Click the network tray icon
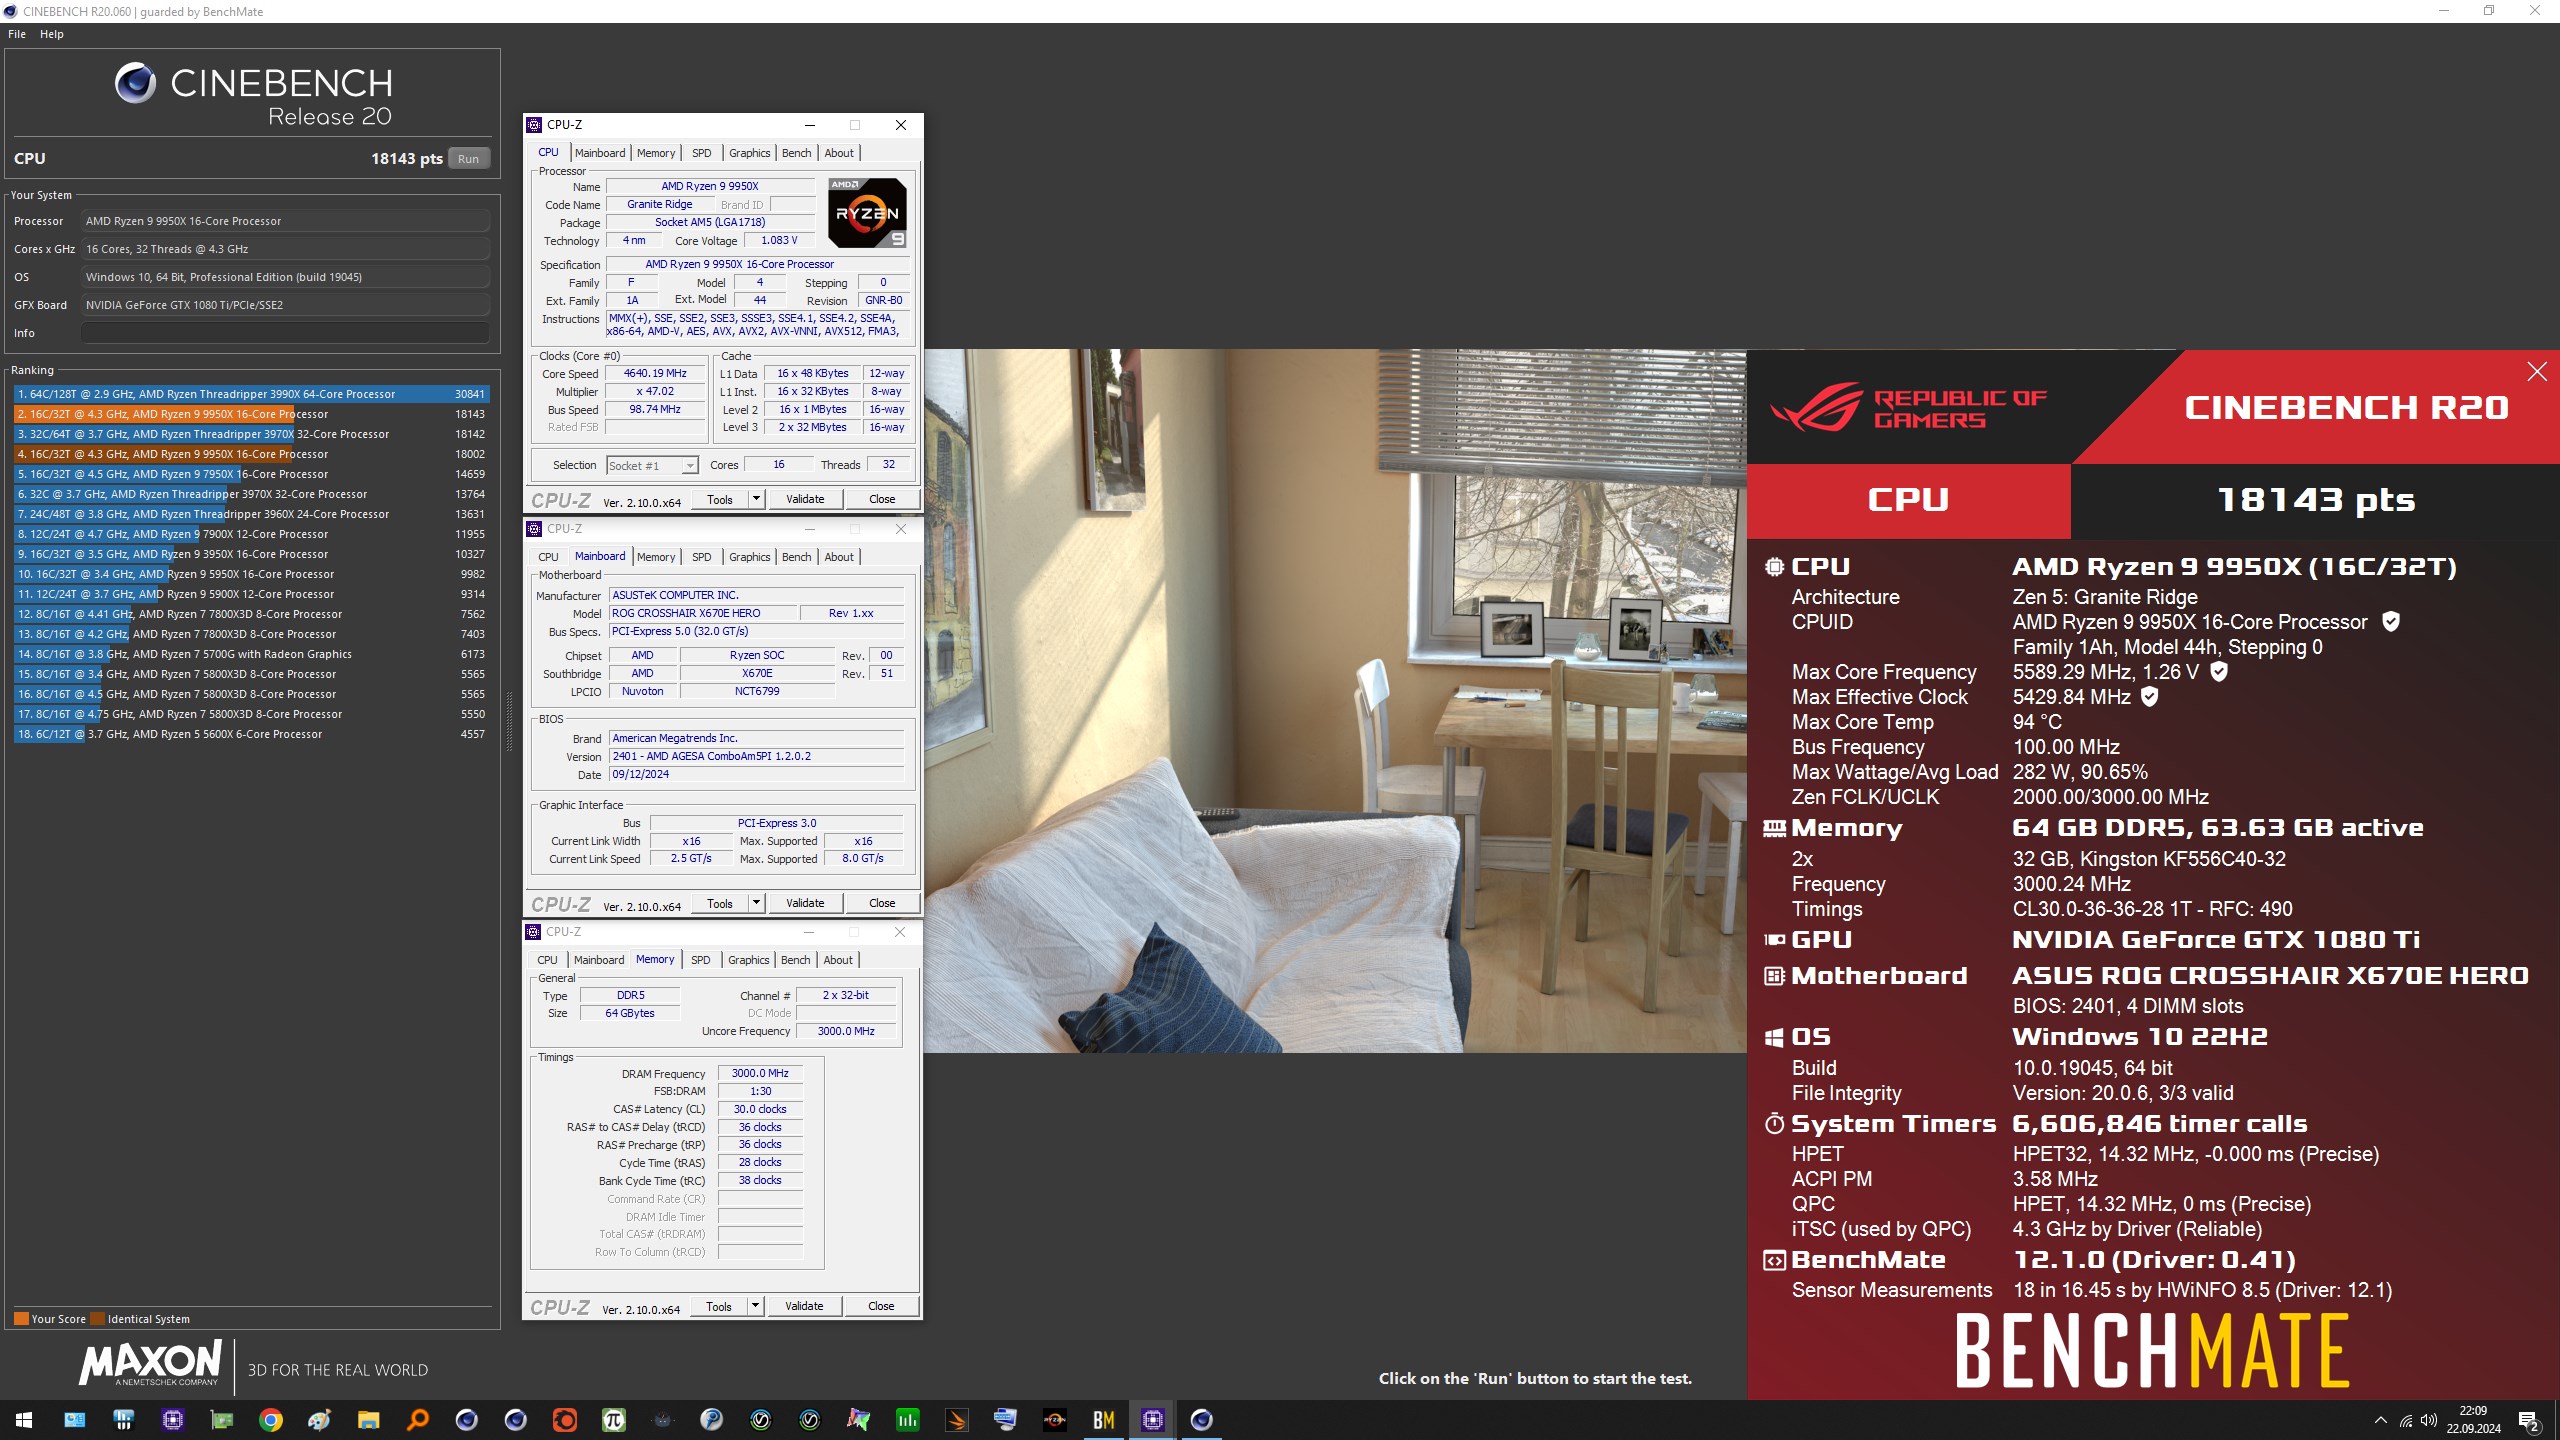 tap(2405, 1420)
